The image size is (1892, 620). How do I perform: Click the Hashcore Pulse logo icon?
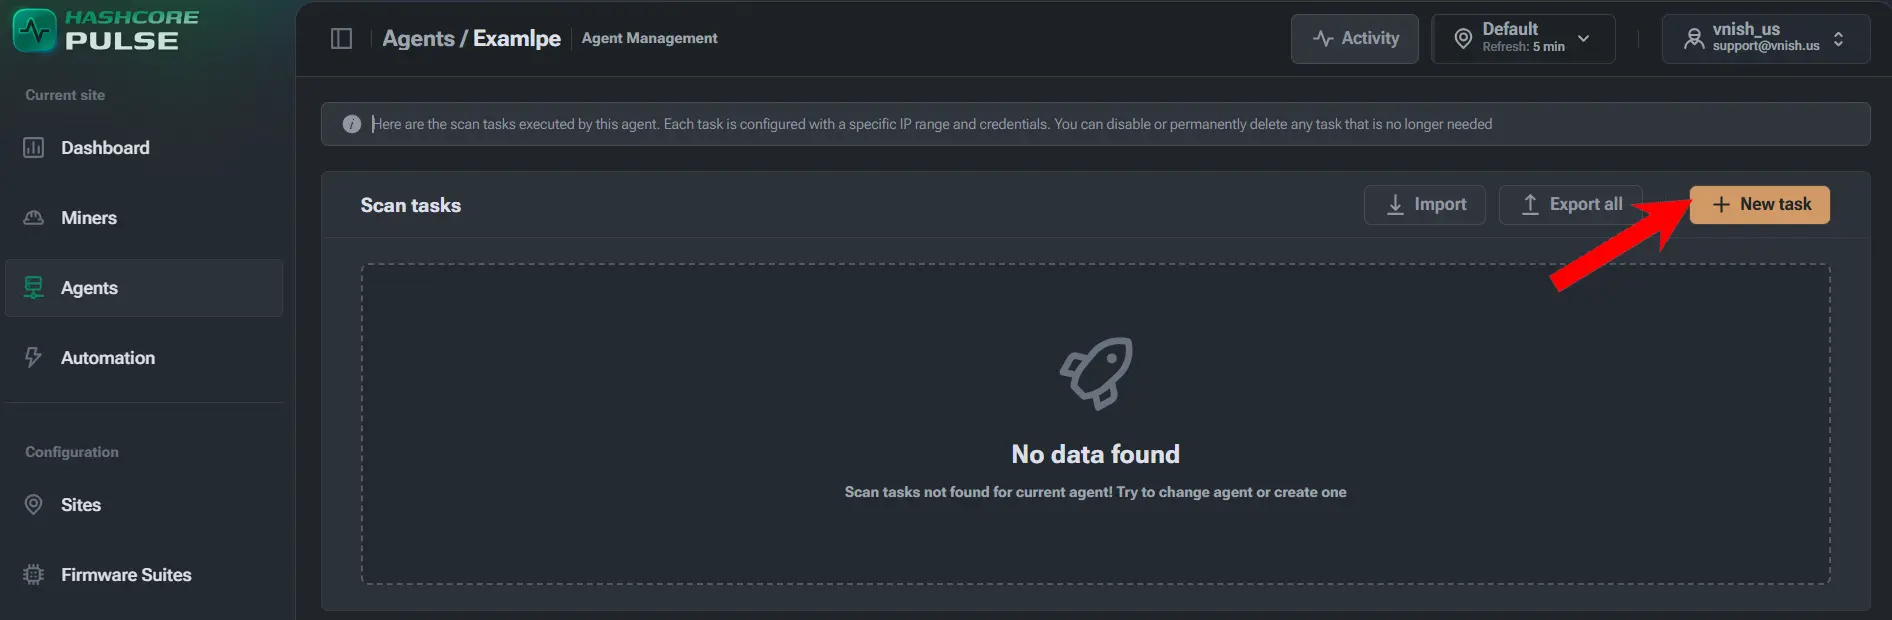tap(35, 31)
